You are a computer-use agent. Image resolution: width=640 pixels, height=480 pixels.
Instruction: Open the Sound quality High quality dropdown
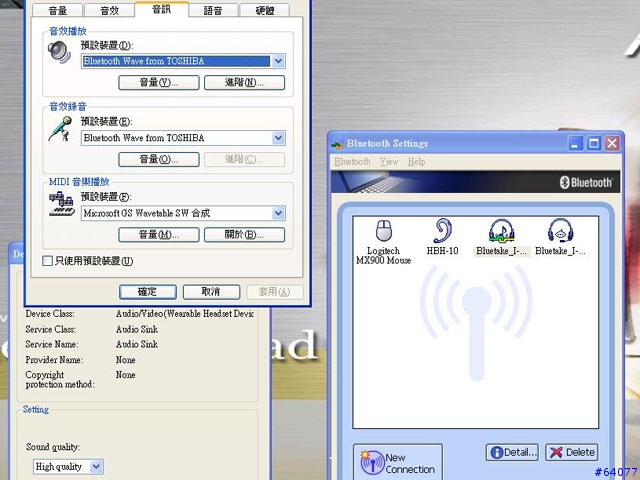coord(96,467)
